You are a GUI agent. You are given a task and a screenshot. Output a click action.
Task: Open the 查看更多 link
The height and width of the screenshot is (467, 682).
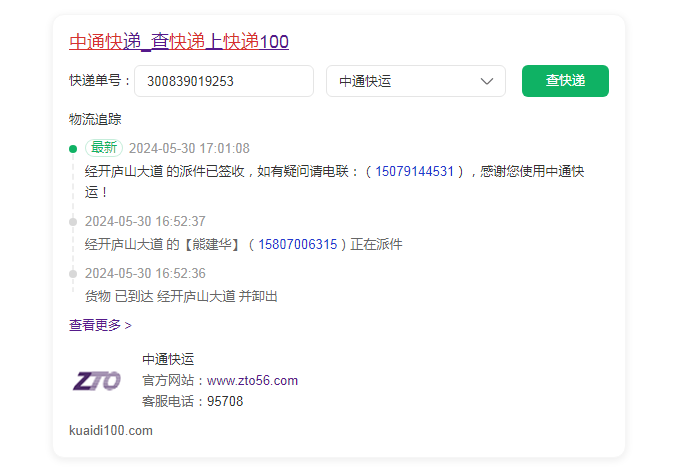click(x=100, y=325)
